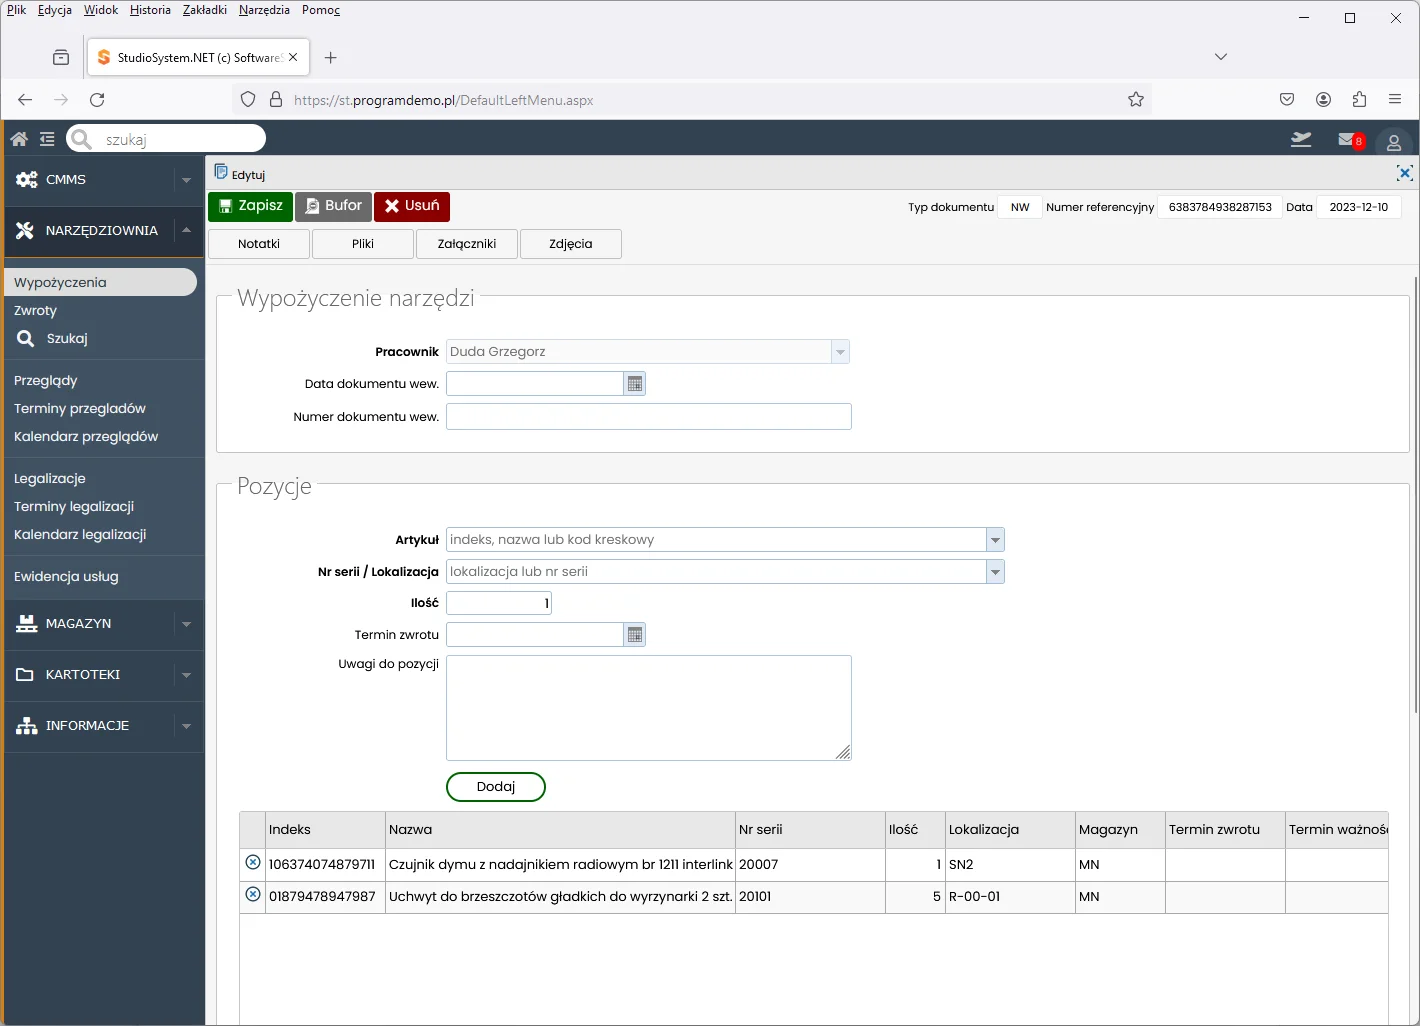The width and height of the screenshot is (1420, 1026).
Task: Open the user profile icon
Action: (1393, 142)
